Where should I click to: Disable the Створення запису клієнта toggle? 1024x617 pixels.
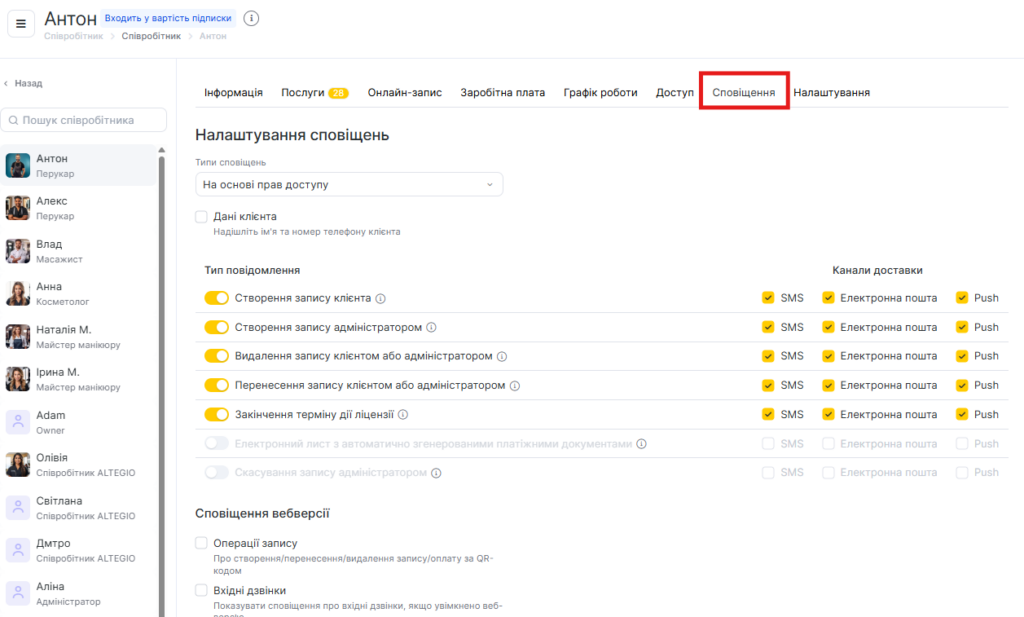click(217, 298)
